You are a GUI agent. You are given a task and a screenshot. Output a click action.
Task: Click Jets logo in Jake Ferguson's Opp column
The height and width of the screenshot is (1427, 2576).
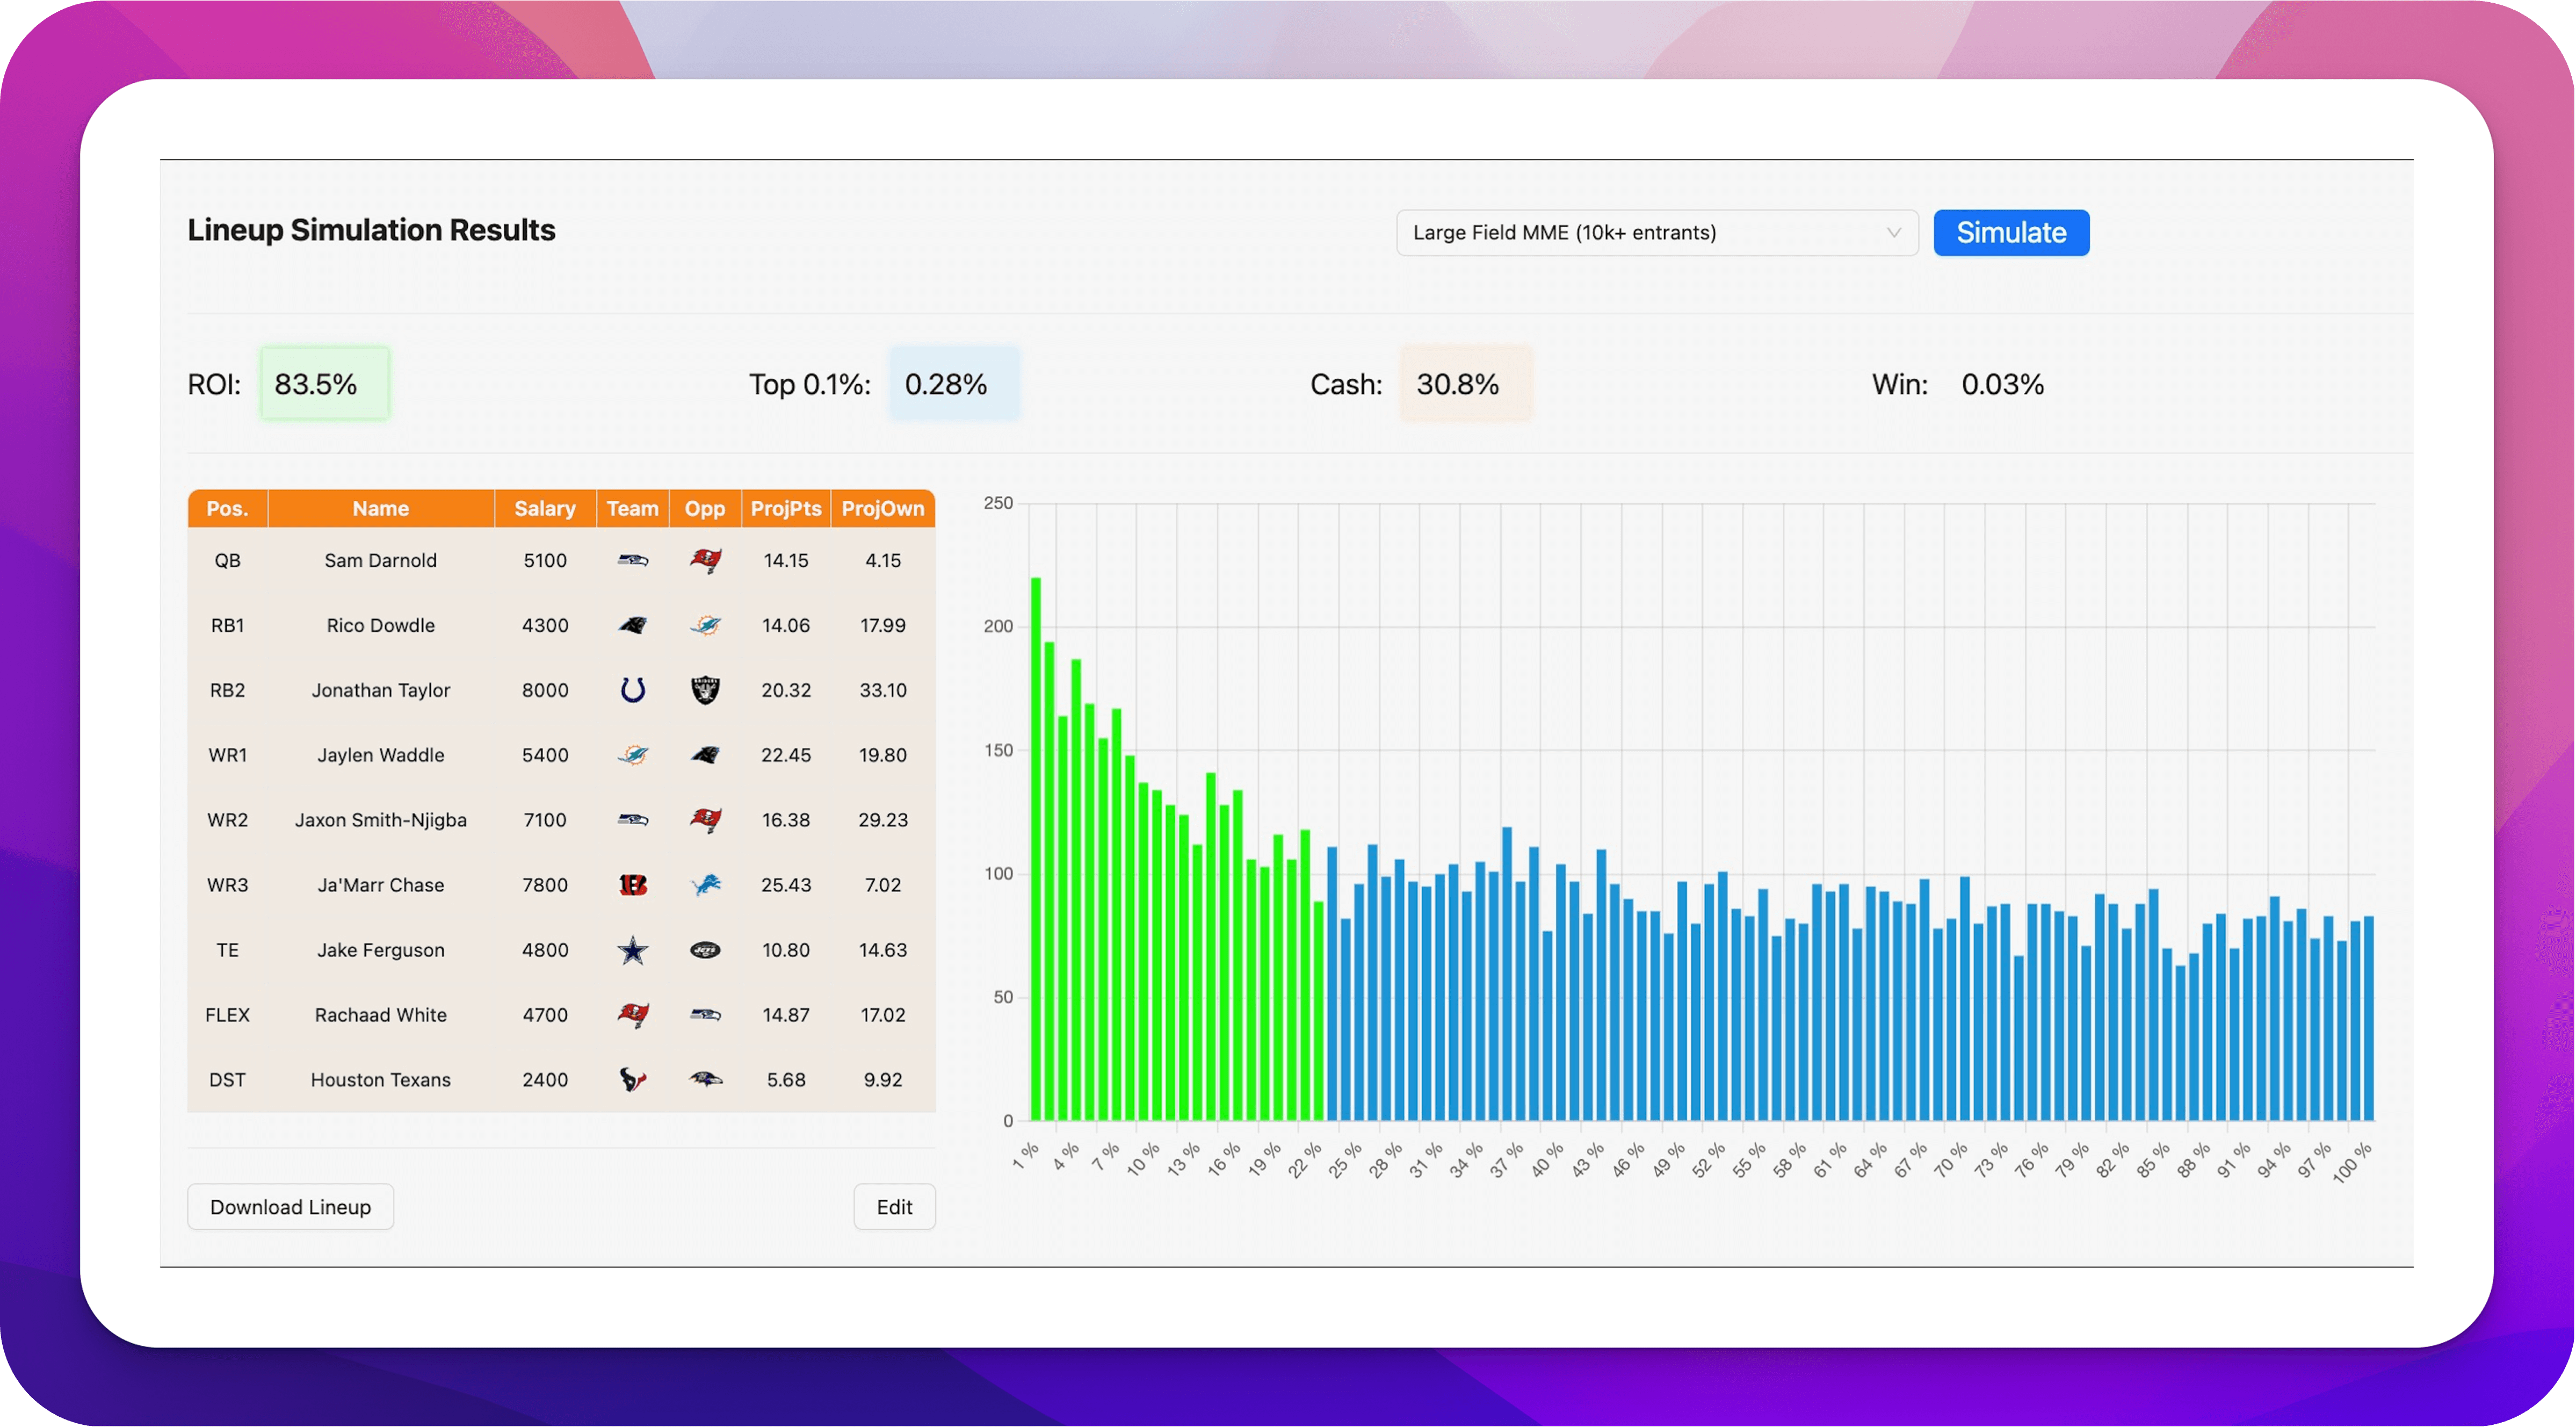click(705, 950)
